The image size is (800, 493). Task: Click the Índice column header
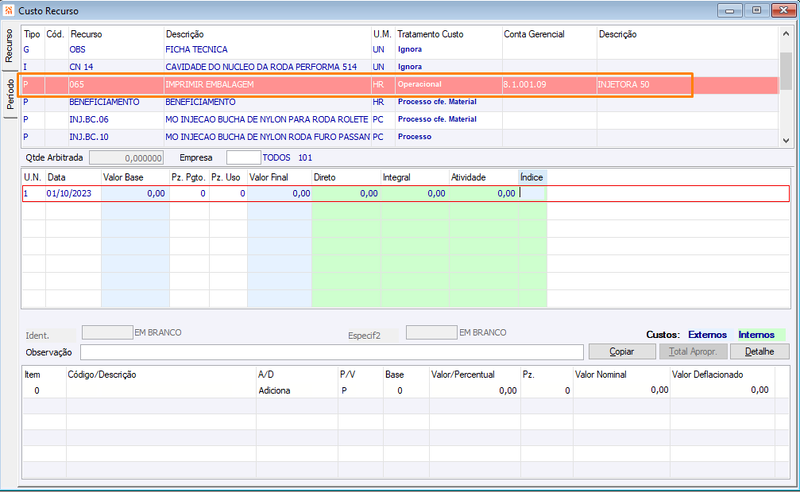point(532,178)
